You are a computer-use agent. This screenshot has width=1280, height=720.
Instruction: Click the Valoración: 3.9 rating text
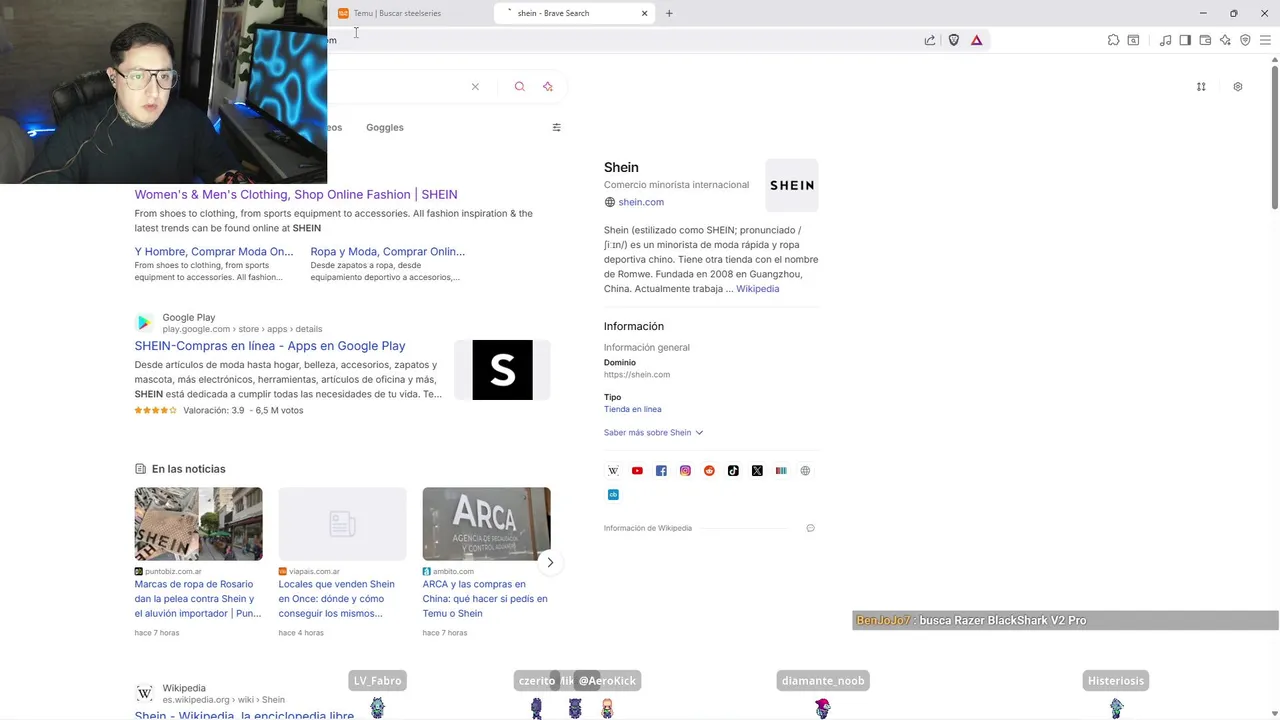tap(213, 411)
